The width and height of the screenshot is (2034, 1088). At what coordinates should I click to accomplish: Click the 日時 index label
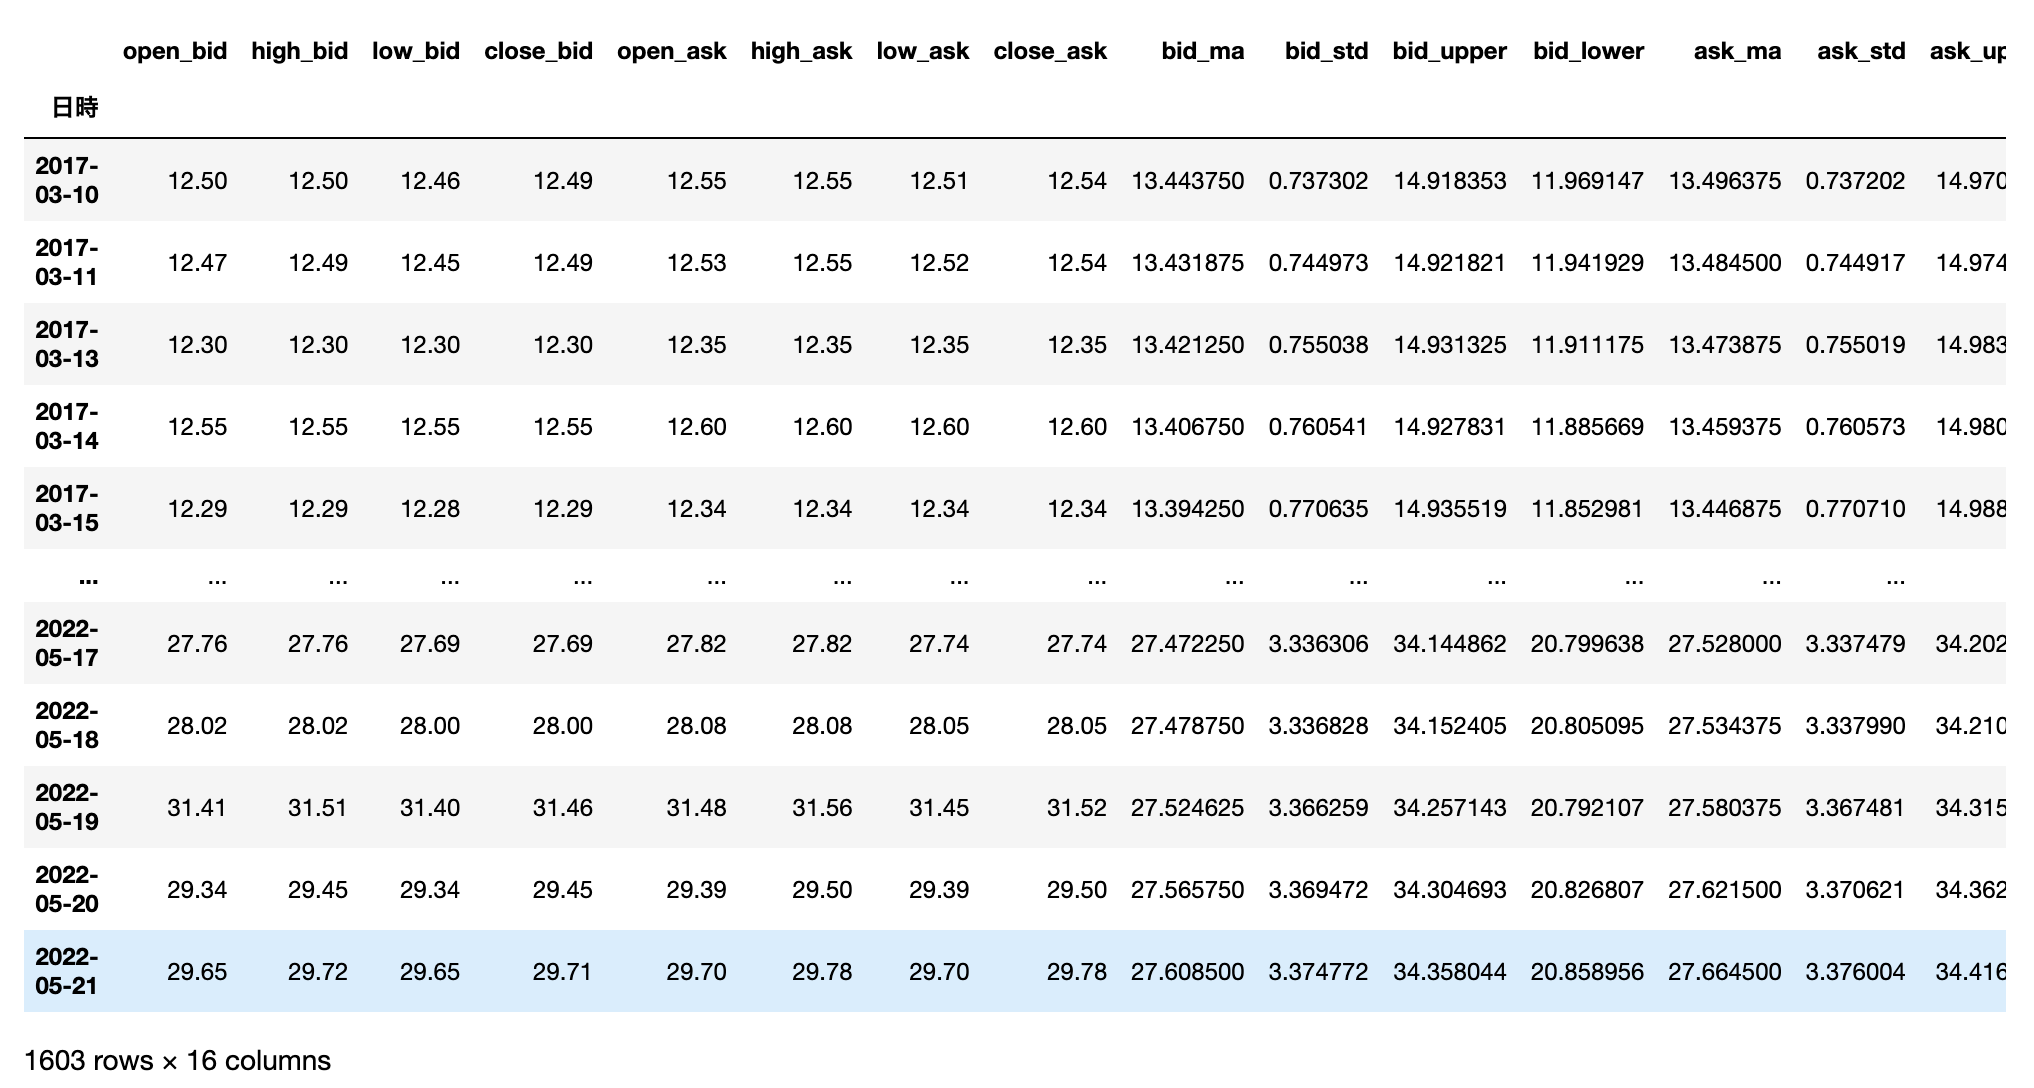(75, 107)
